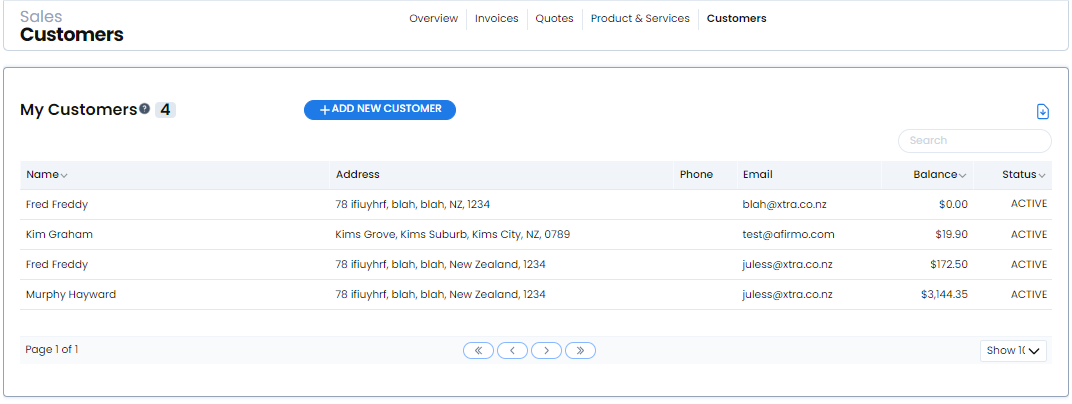Click the customer count badge showing 4
Image resolution: width=1072 pixels, height=404 pixels.
(x=165, y=110)
